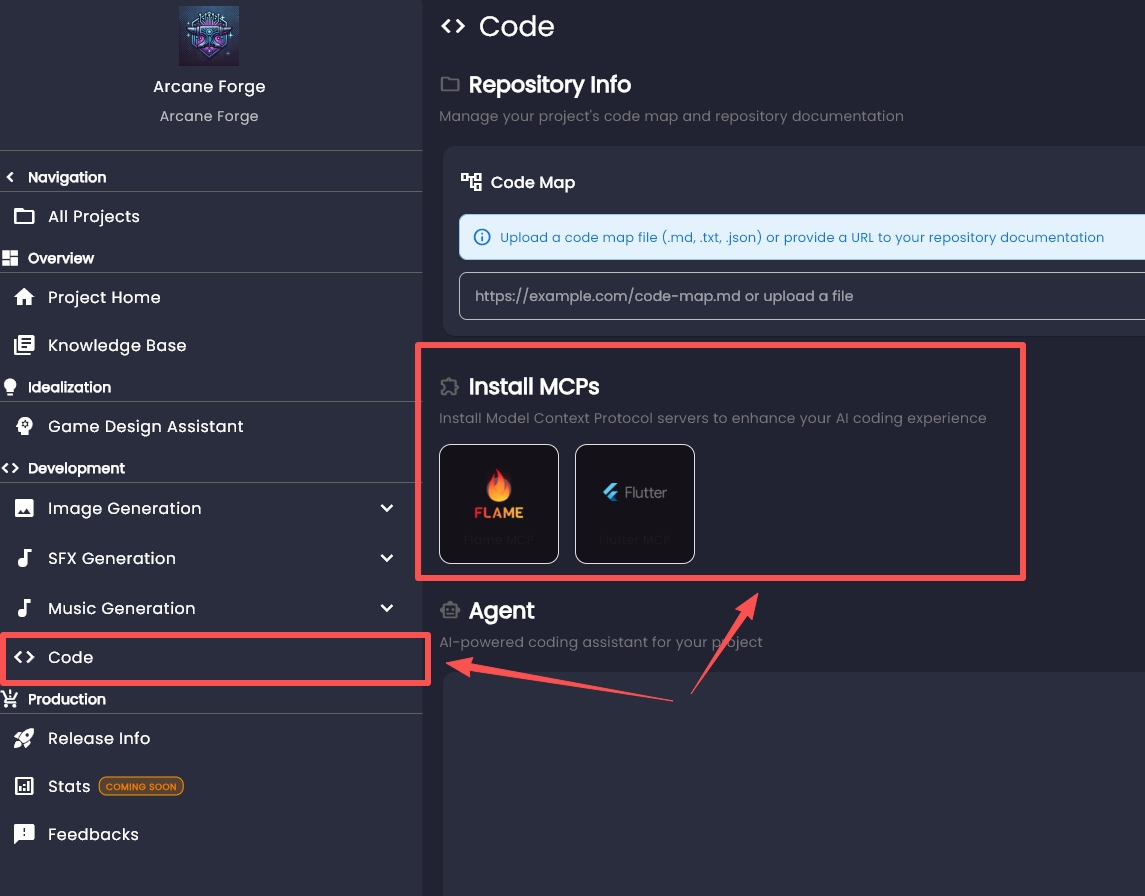Click the Release Info rocket icon
Viewport: 1145px width, 896px height.
22,738
